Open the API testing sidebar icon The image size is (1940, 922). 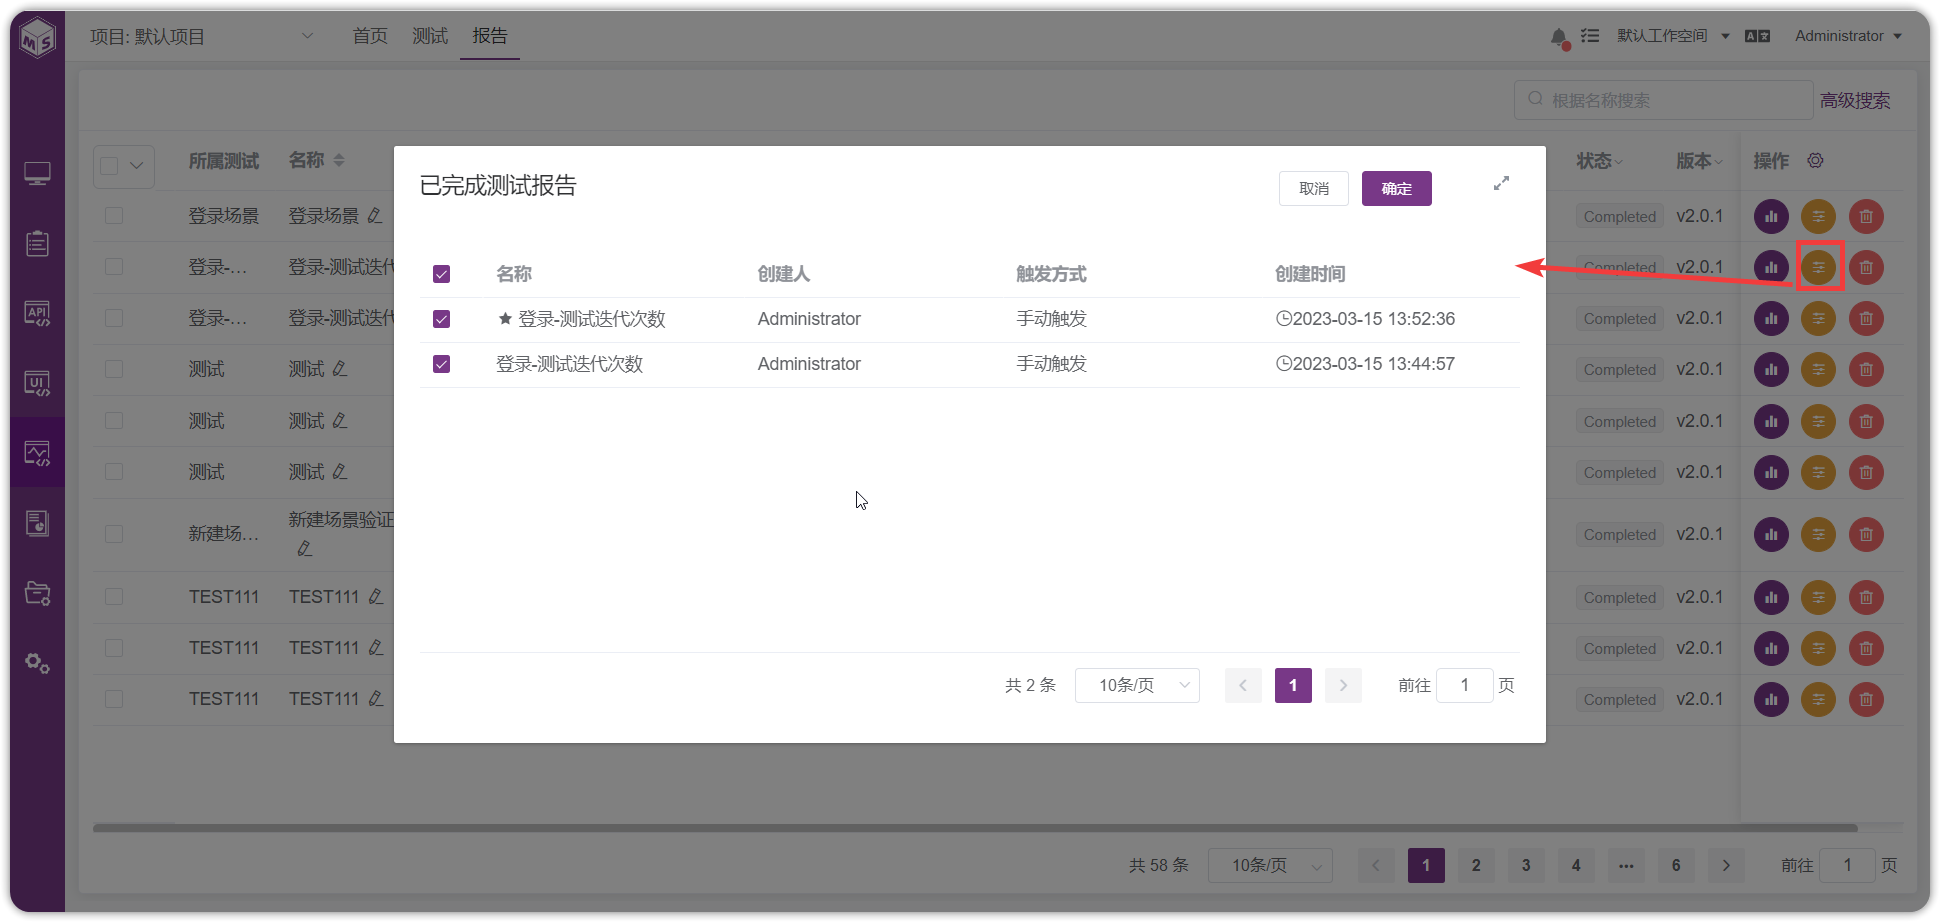[x=38, y=314]
